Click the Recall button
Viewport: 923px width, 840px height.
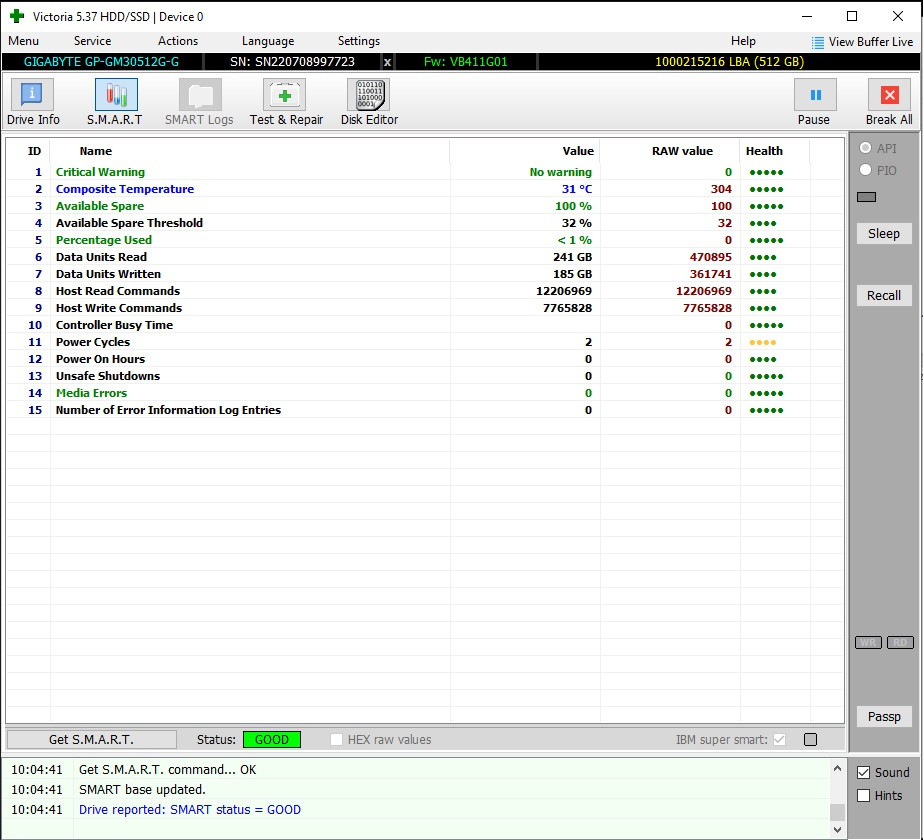click(x=883, y=296)
